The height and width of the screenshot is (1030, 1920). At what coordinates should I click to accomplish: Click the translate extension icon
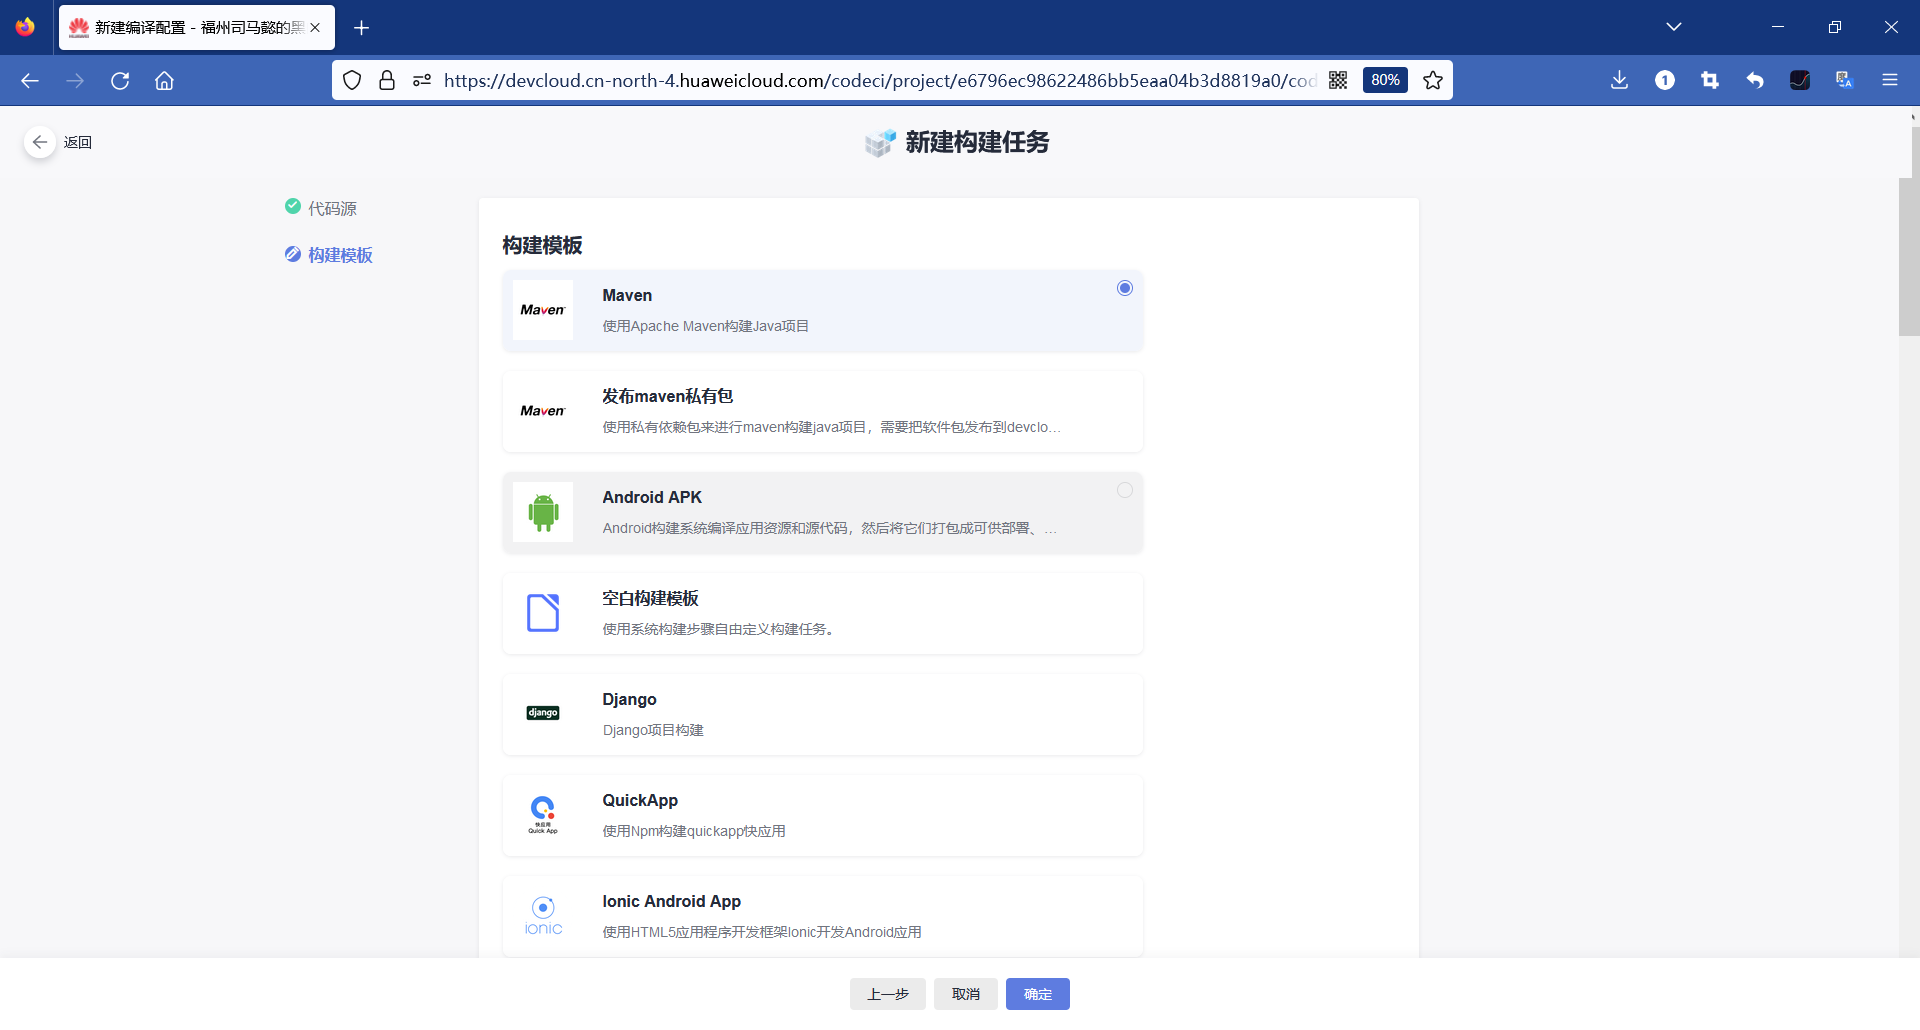1845,81
